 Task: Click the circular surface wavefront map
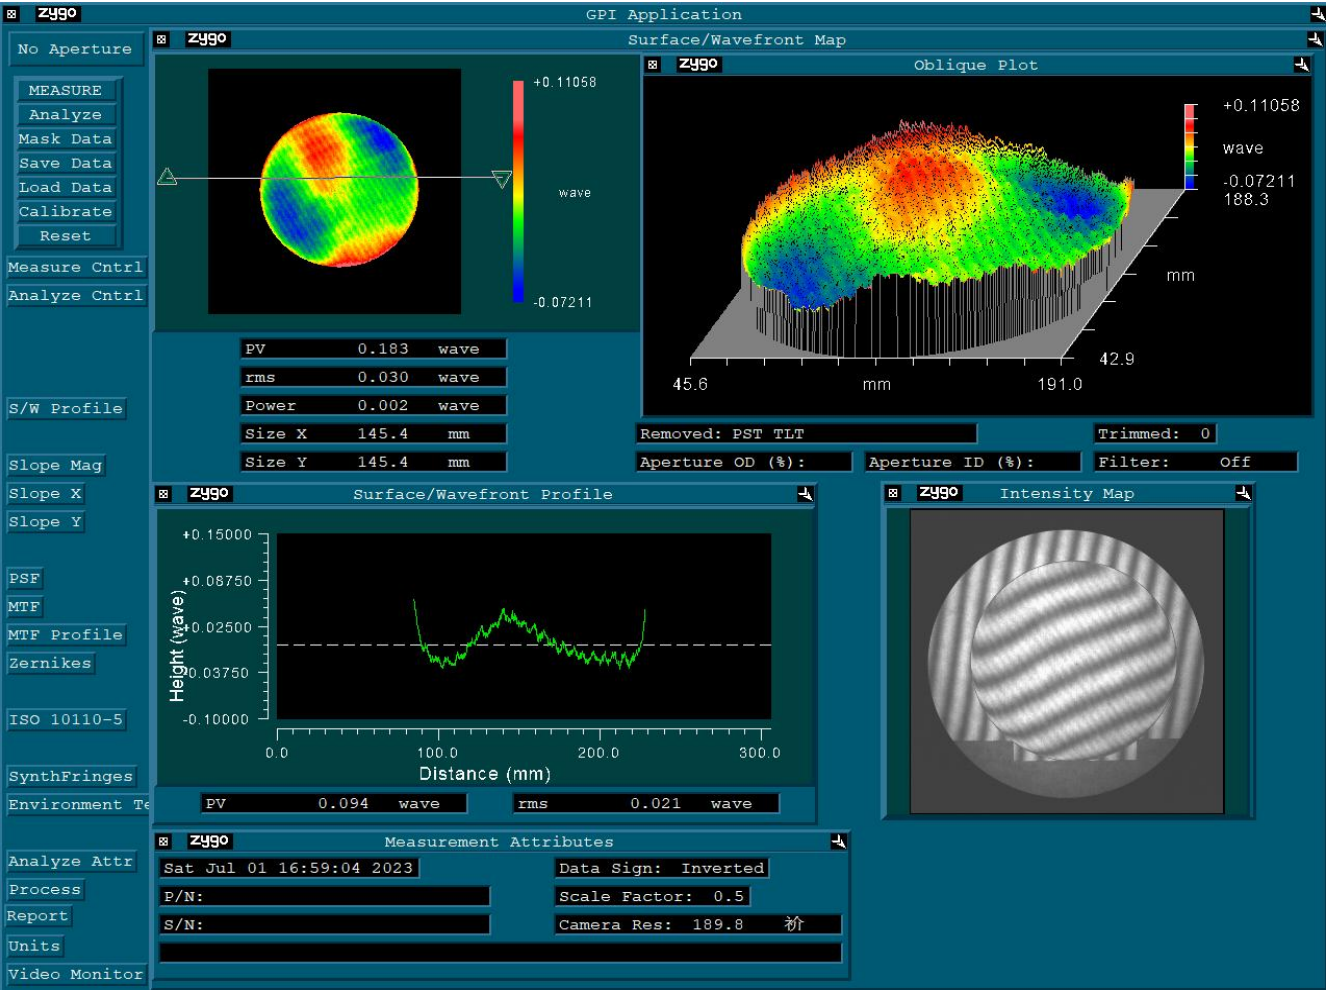pos(339,190)
